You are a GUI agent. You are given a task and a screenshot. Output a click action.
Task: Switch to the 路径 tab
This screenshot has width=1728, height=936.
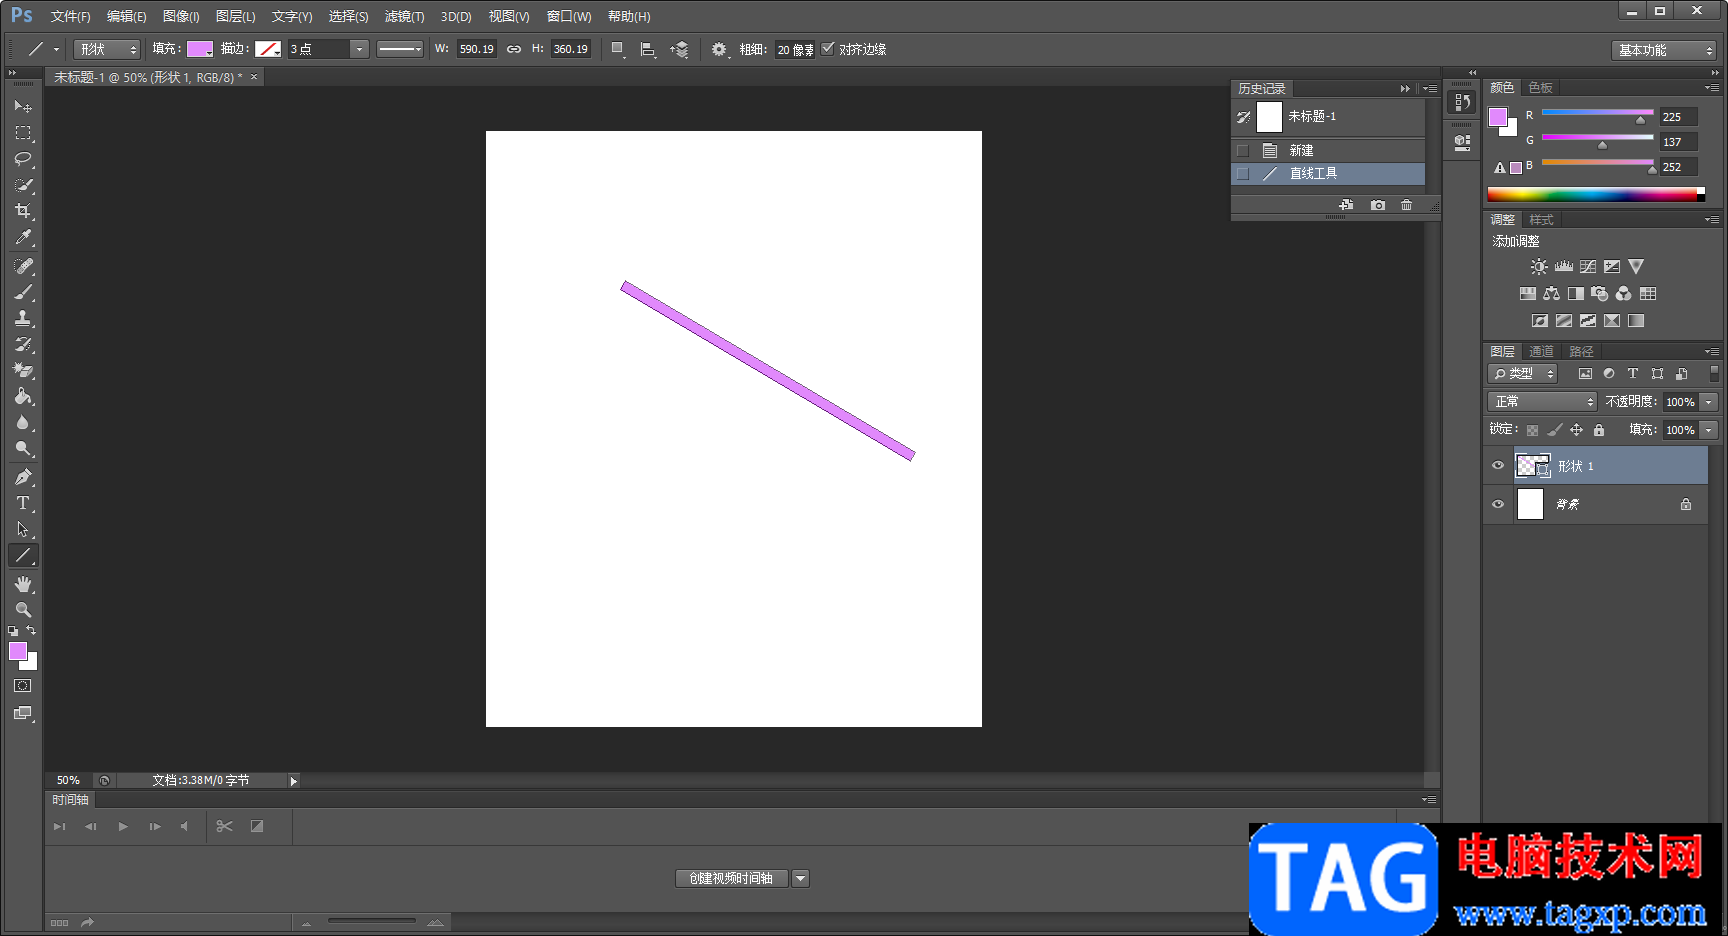(1581, 352)
